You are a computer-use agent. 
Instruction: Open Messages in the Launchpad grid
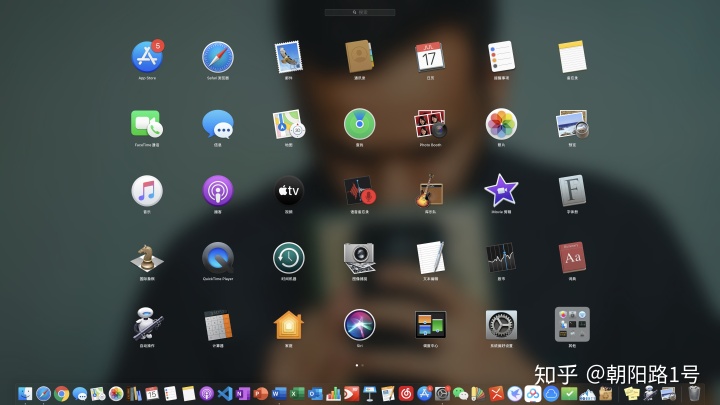218,124
